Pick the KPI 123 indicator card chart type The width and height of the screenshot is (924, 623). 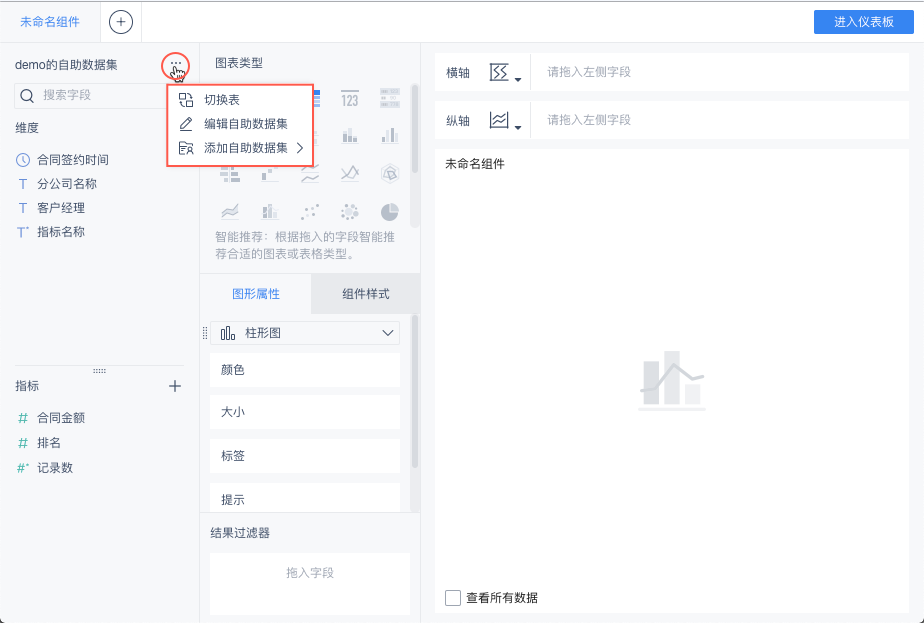coord(349,99)
